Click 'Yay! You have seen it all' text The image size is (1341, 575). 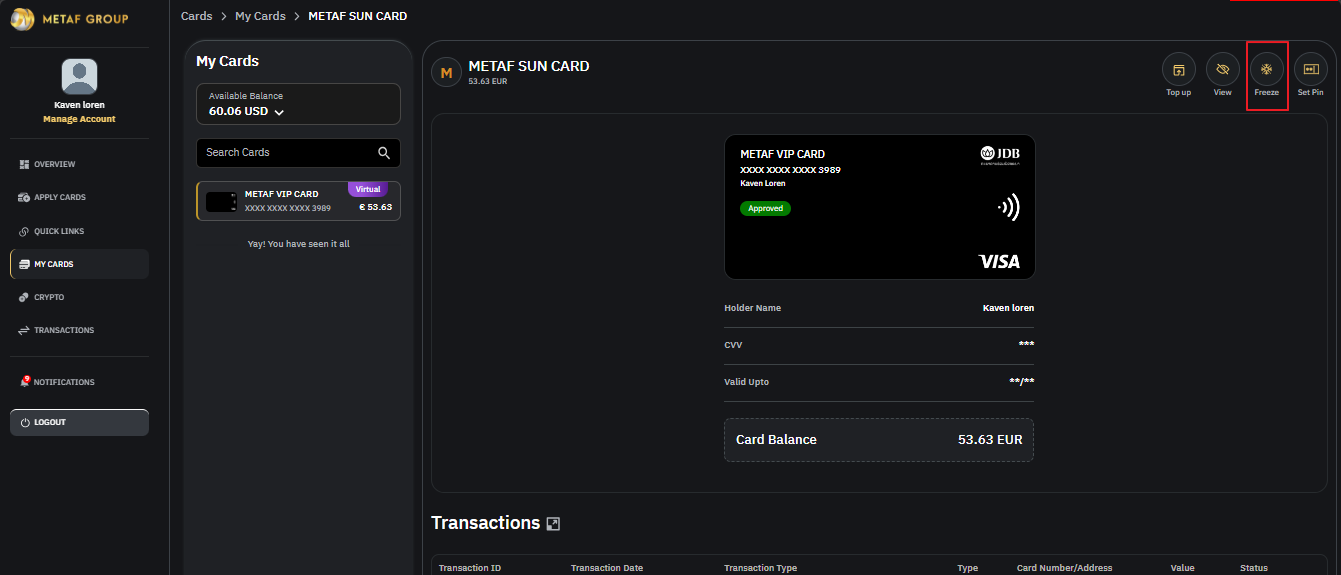[x=298, y=244]
